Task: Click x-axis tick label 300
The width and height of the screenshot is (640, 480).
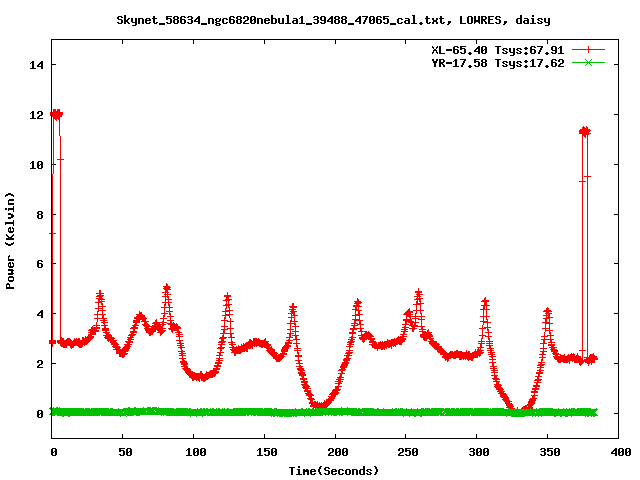Action: [x=479, y=452]
